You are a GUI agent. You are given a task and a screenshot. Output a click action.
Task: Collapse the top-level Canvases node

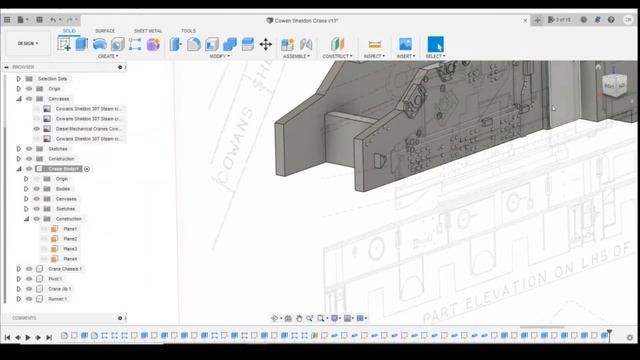coord(19,99)
